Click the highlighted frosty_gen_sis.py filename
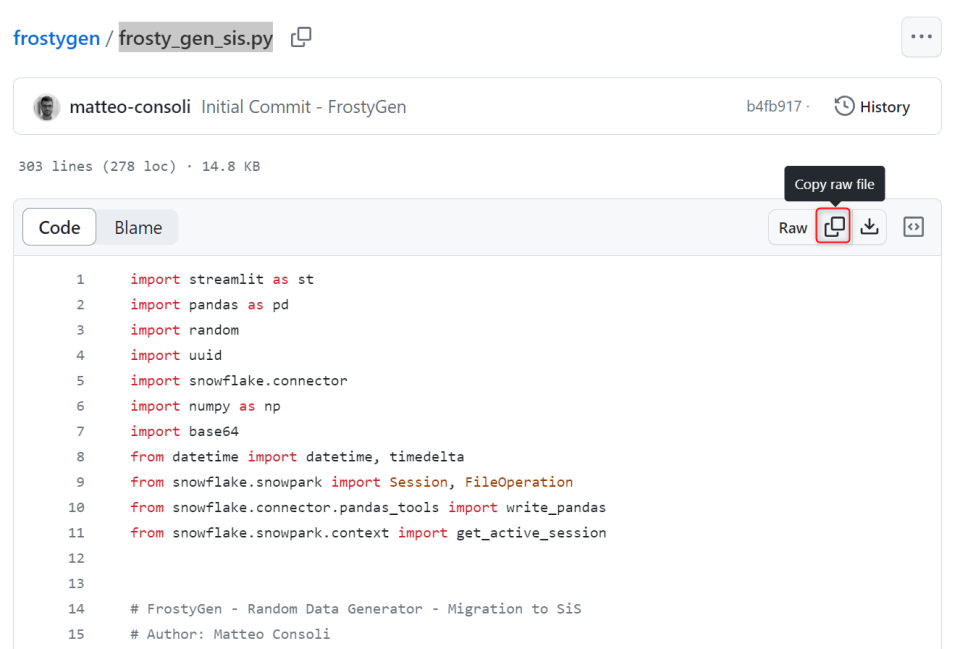960x649 pixels. pyautogui.click(x=195, y=37)
